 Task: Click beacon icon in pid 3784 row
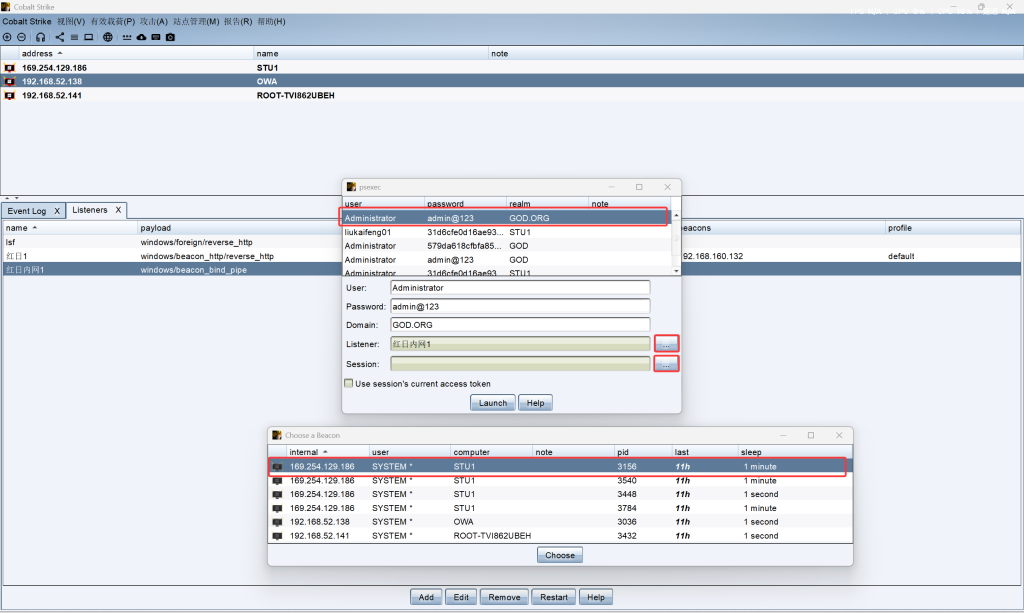pyautogui.click(x=278, y=508)
